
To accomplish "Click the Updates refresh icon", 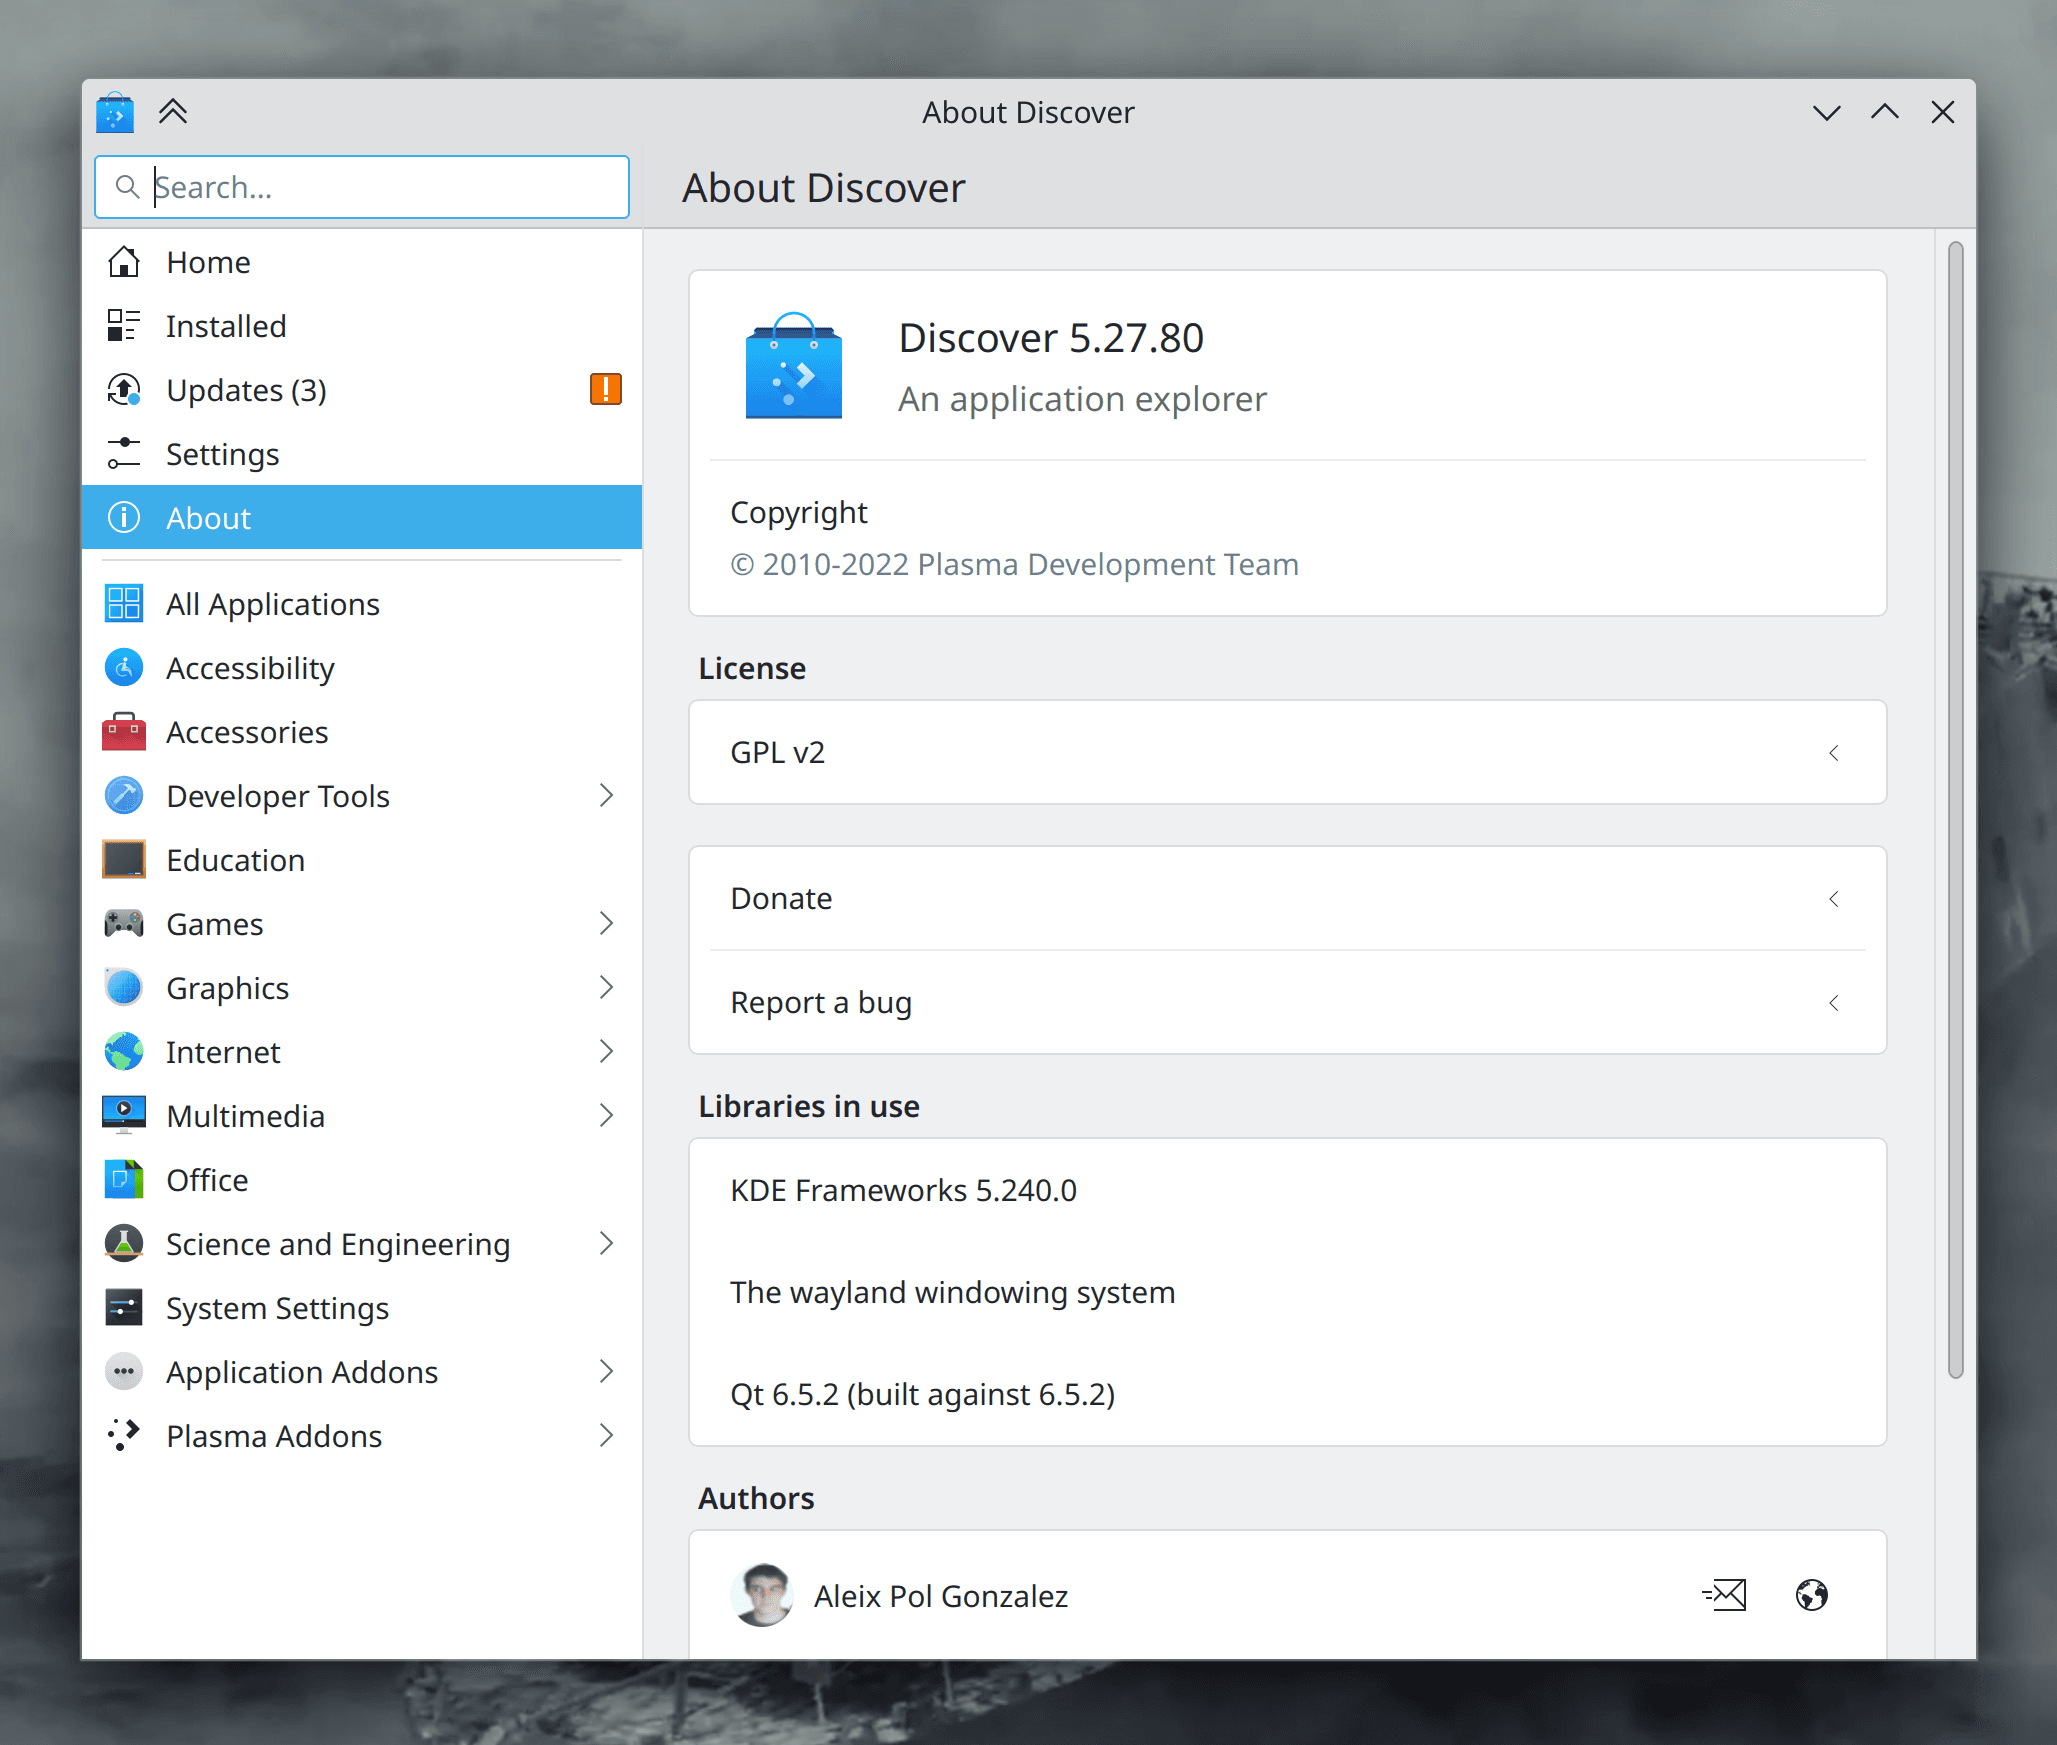I will [x=124, y=390].
